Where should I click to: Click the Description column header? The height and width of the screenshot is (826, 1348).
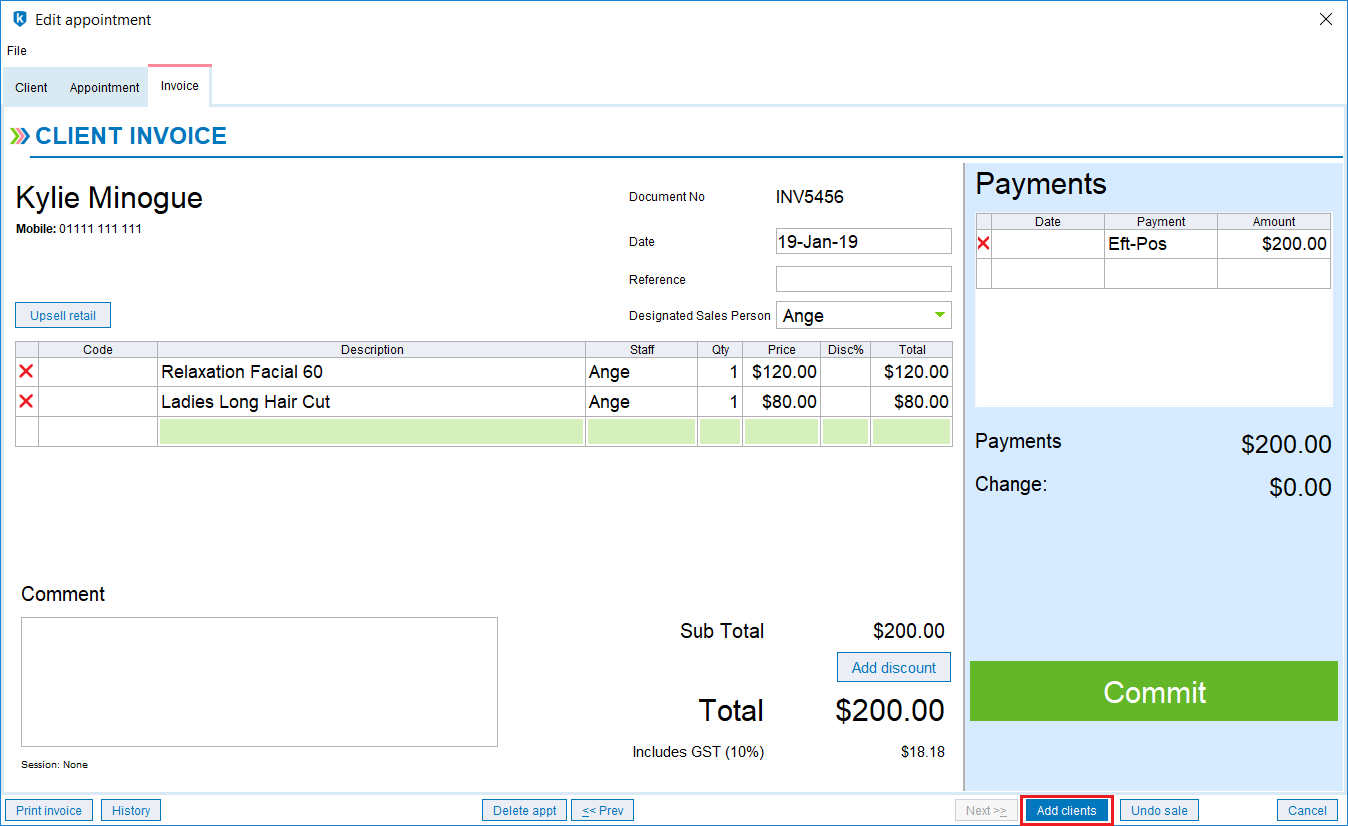[371, 350]
